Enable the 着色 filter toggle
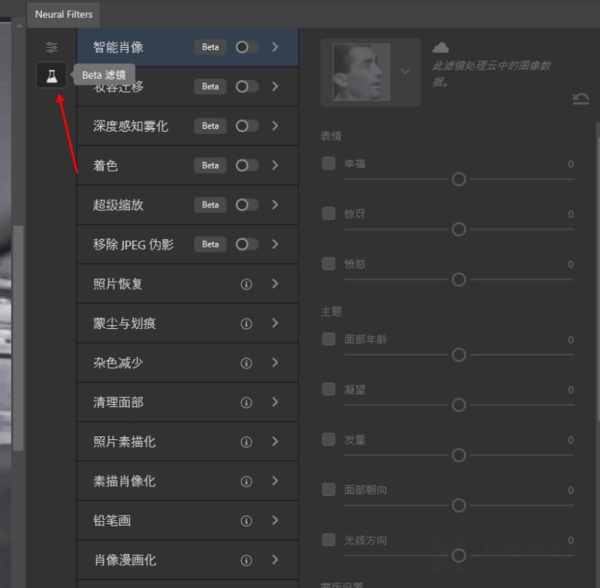 [x=247, y=165]
